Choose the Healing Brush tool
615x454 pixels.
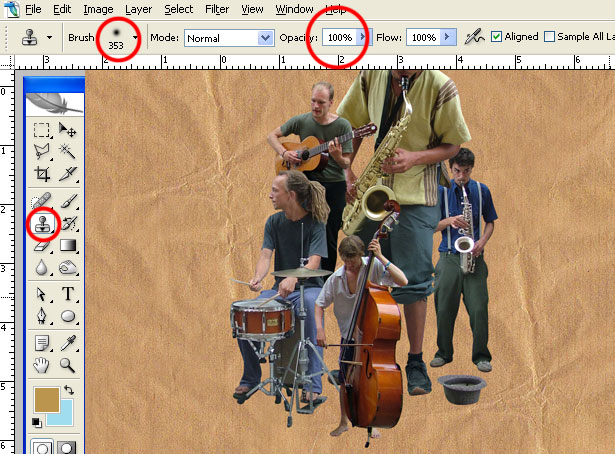pyautogui.click(x=42, y=201)
